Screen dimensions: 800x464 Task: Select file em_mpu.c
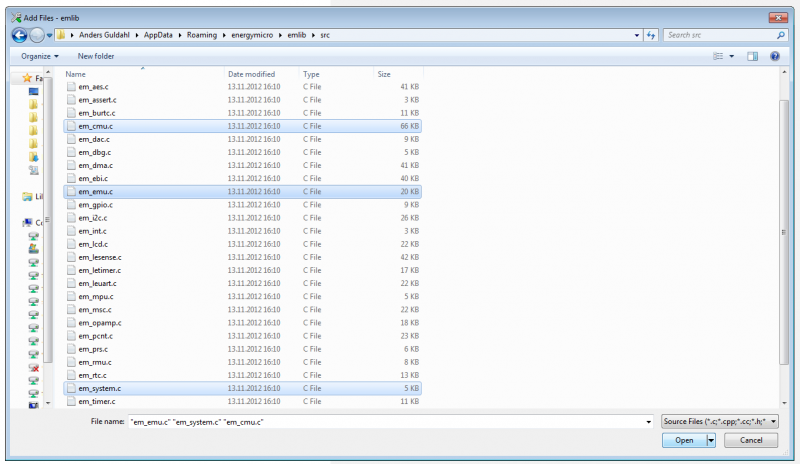click(x=242, y=297)
